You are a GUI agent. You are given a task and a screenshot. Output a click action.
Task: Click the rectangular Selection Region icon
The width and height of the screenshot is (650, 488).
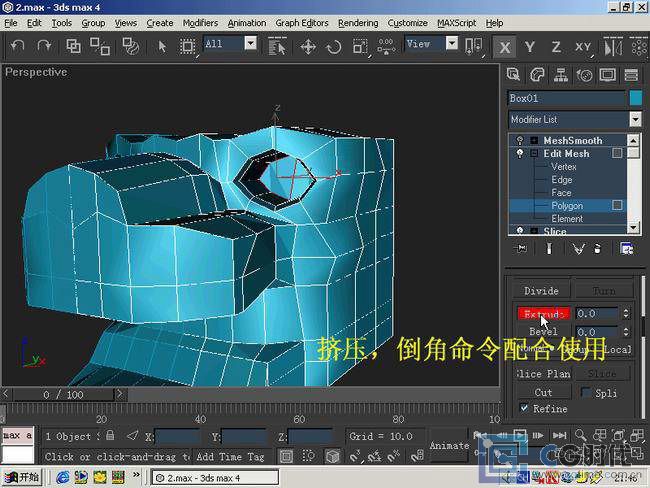point(187,46)
